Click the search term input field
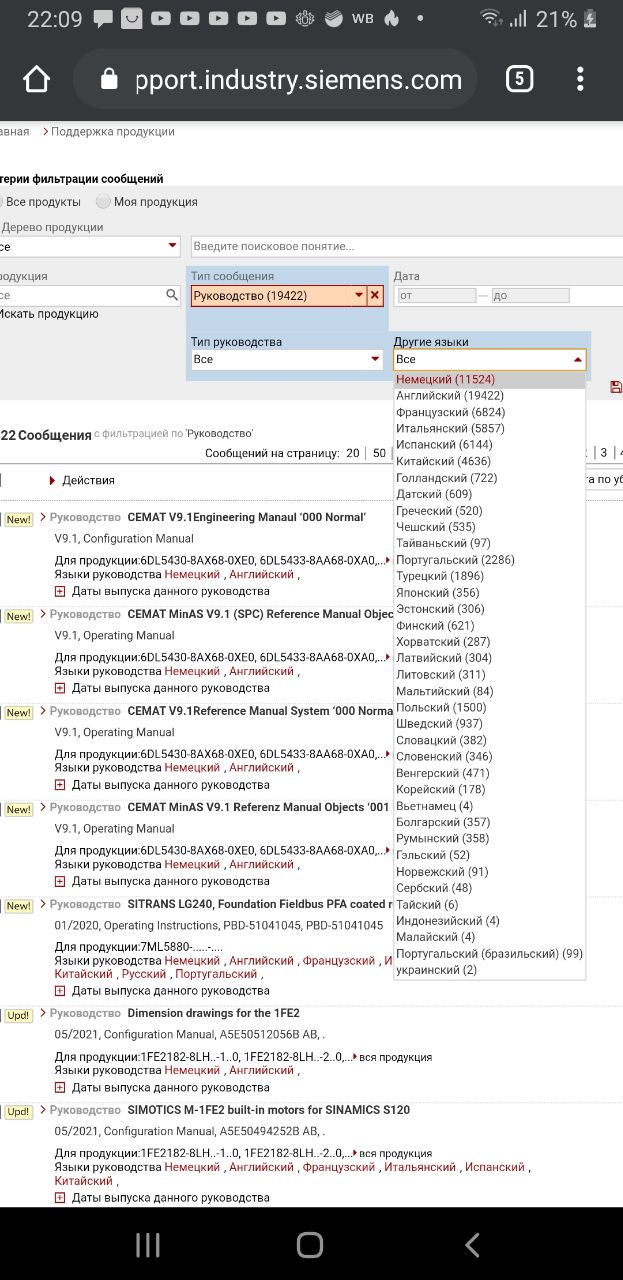The height and width of the screenshot is (1280, 623). 406,246
